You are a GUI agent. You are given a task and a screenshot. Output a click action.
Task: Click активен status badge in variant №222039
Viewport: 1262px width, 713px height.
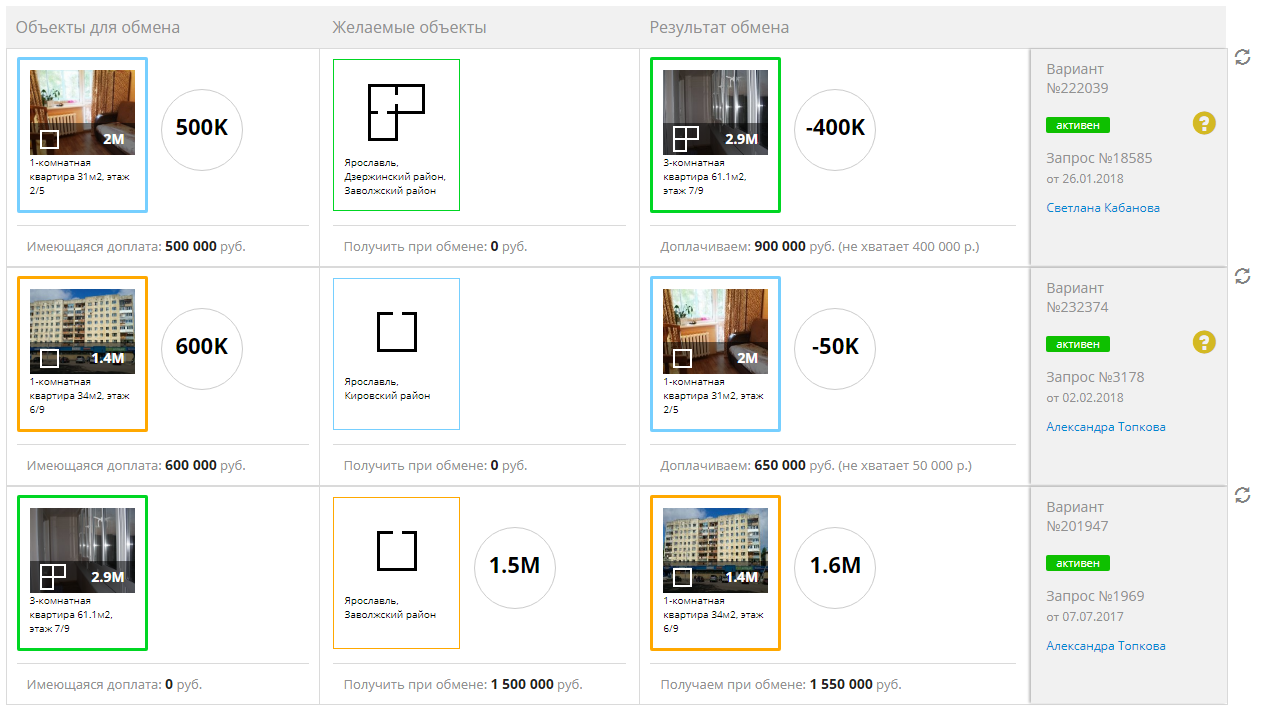coord(1077,125)
